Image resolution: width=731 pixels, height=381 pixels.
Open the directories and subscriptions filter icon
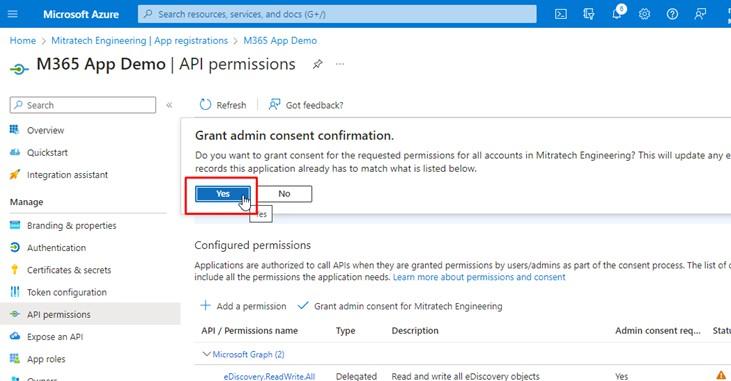[589, 14]
